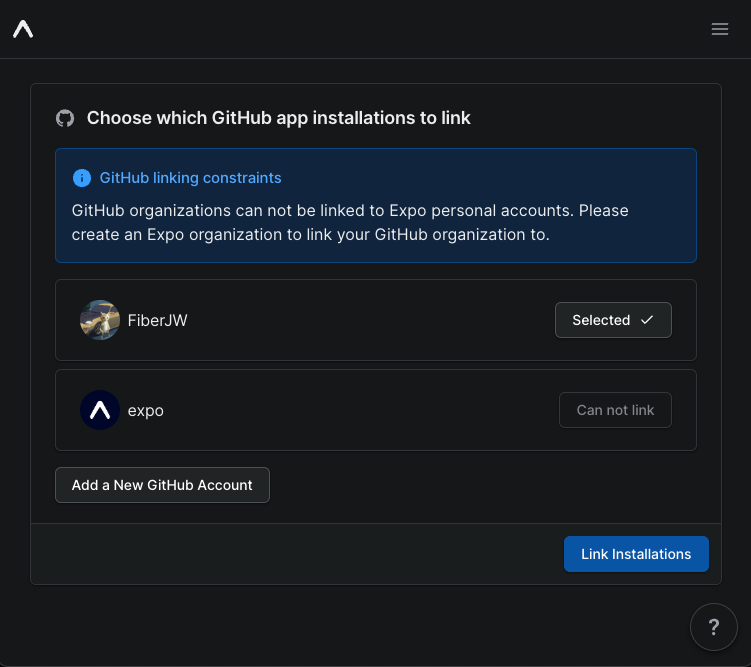Click the GitHub linking constraints title

(190, 178)
